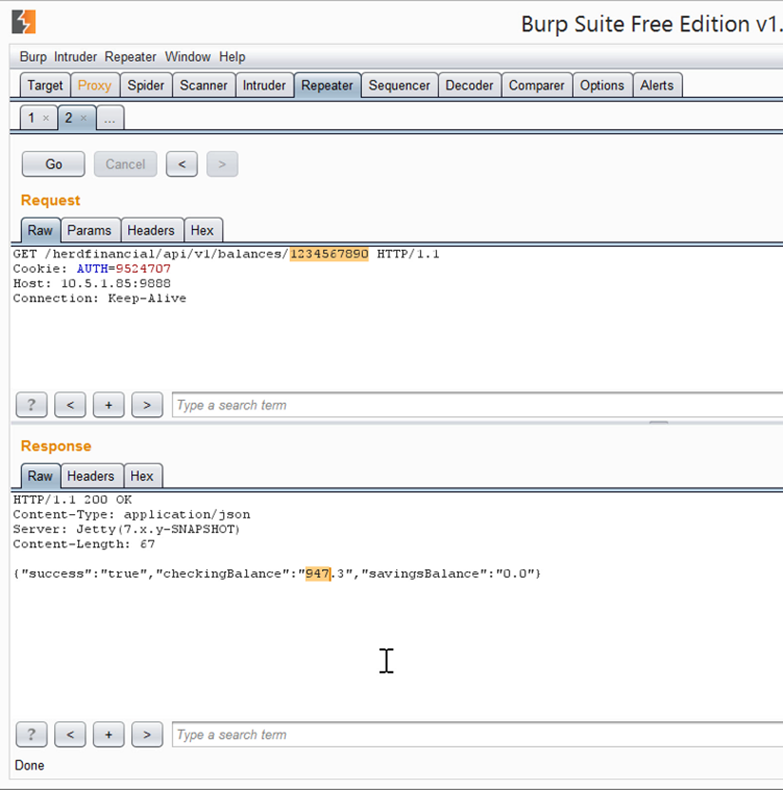Image resolution: width=783 pixels, height=790 pixels.
Task: Click the Server: Jetty header line
Action: pyautogui.click(x=126, y=530)
